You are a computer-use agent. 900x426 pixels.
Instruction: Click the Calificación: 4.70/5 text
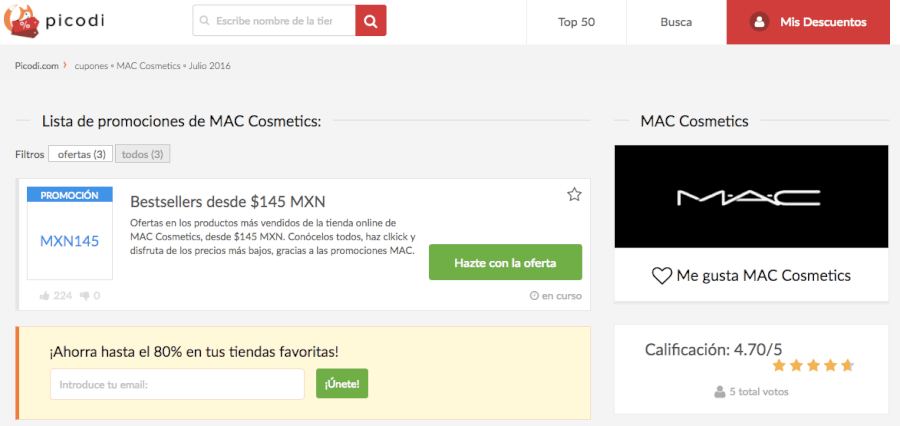(713, 350)
